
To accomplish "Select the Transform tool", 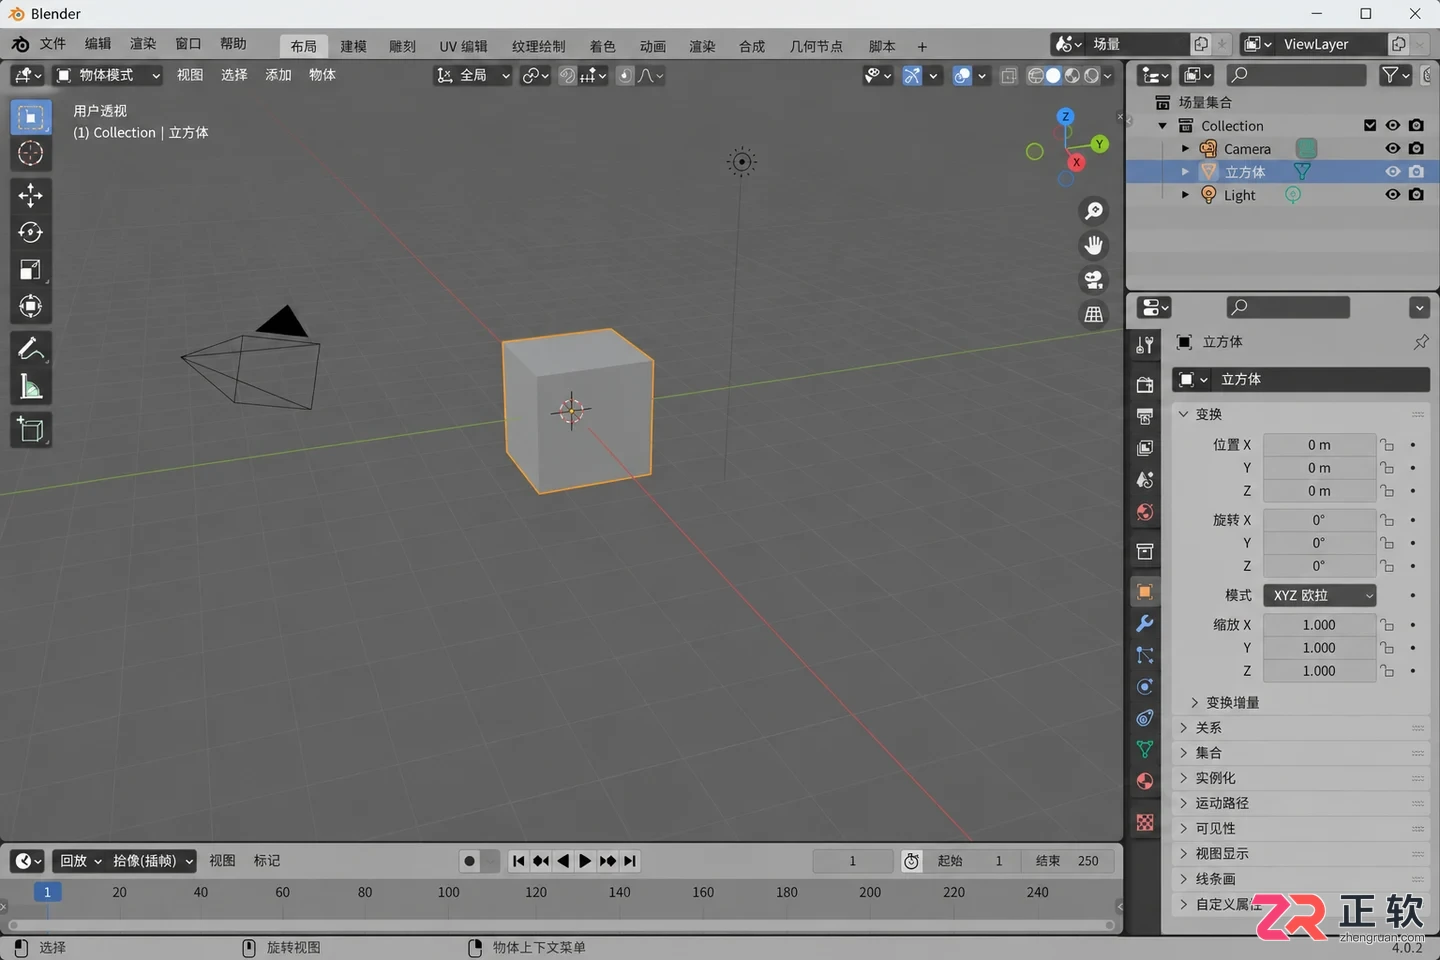I will 31,306.
